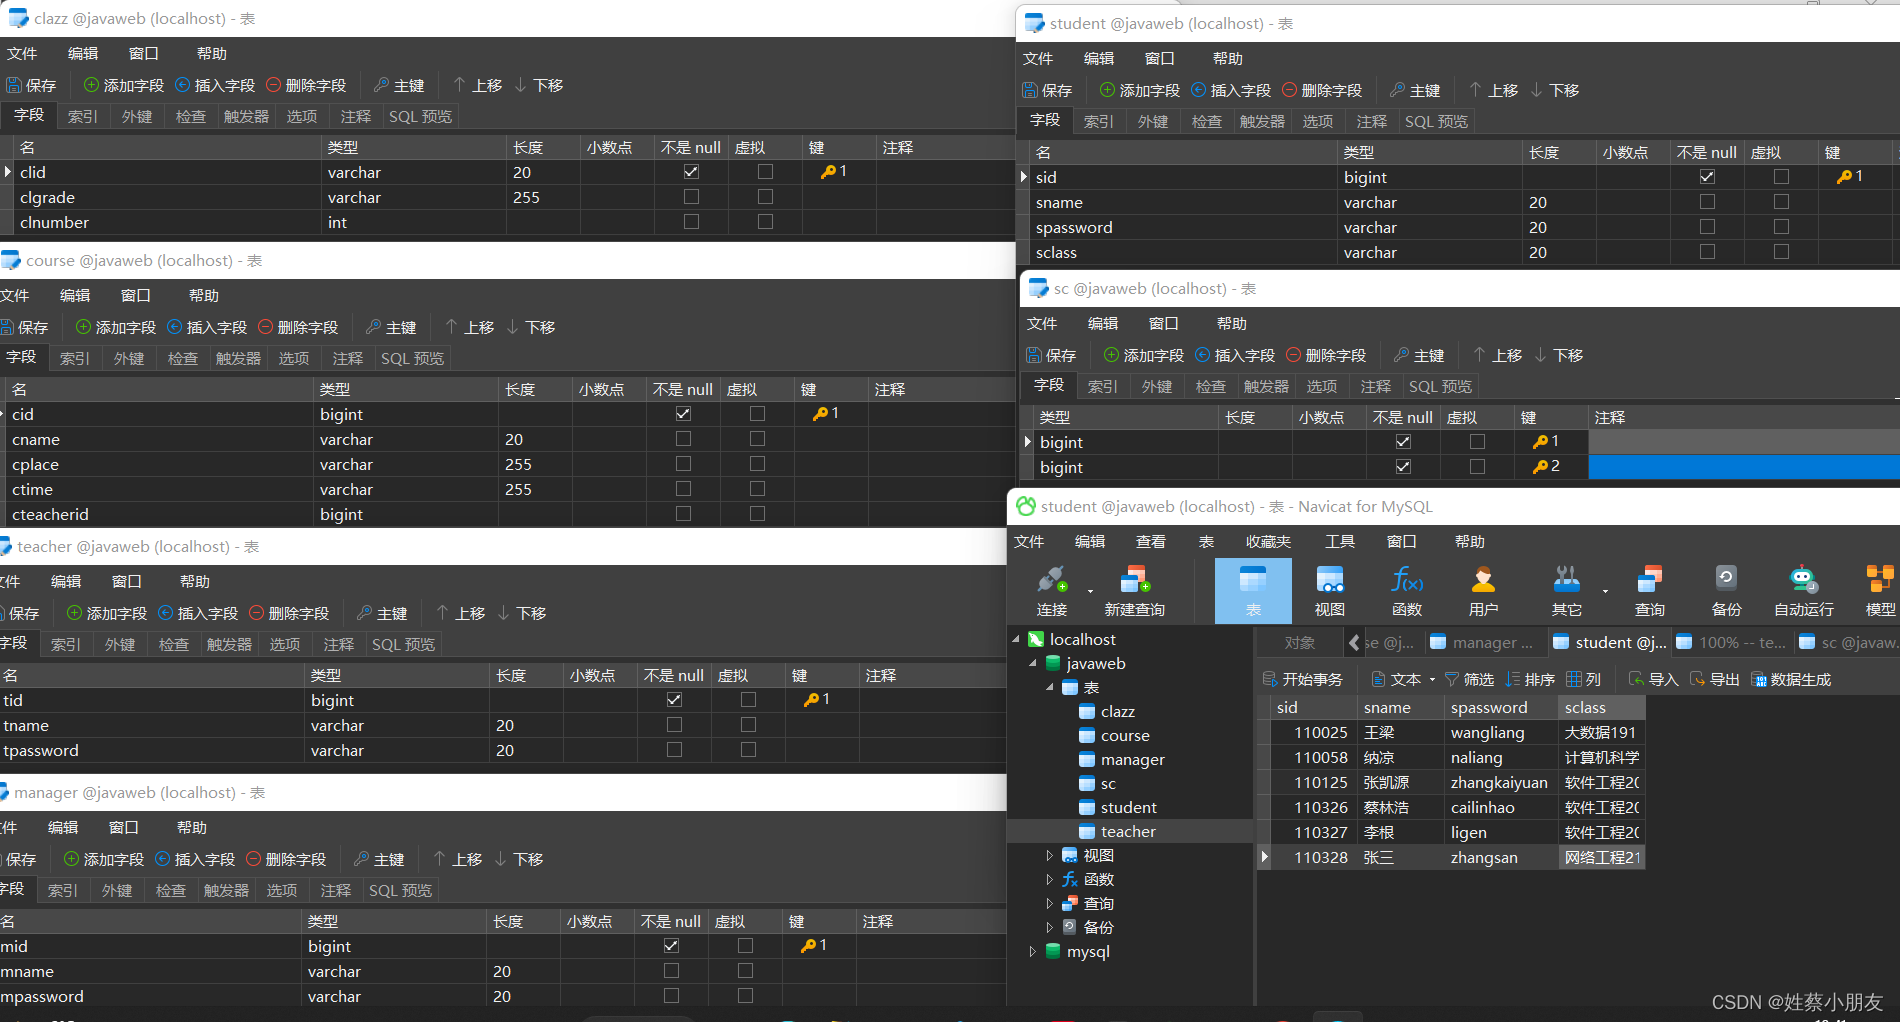This screenshot has width=1900, height=1022.
Task: Click the highlighted comment cell in sc window
Action: pos(1743,467)
